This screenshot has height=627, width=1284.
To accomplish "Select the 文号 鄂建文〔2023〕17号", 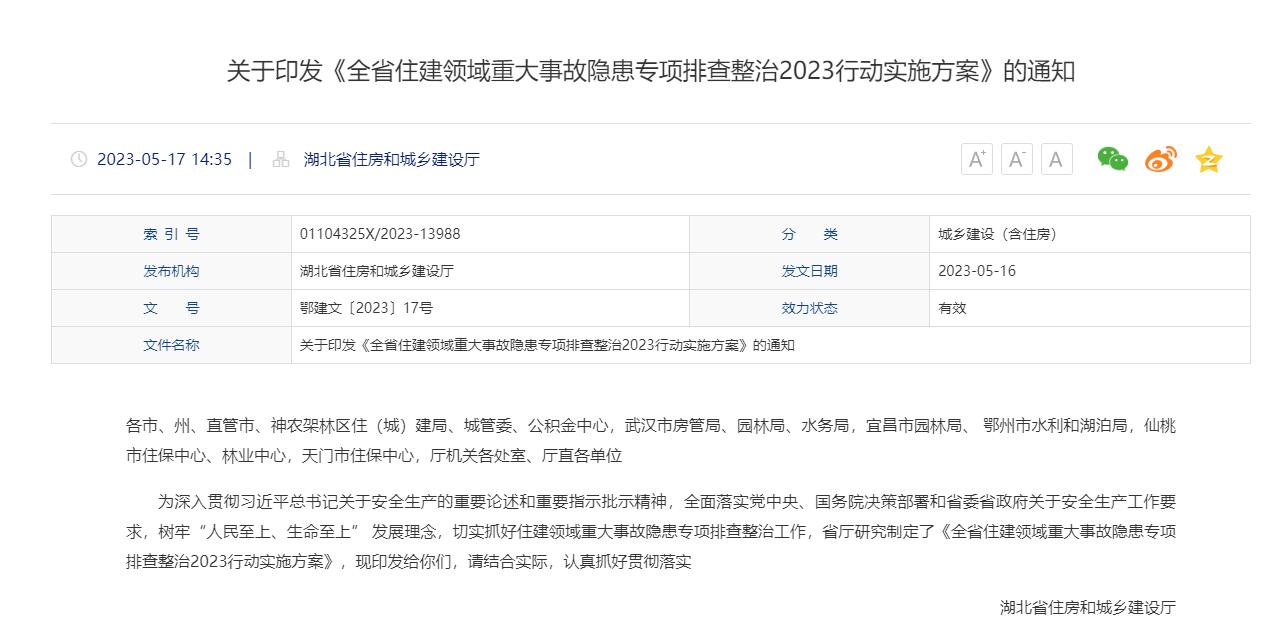I will [x=365, y=308].
